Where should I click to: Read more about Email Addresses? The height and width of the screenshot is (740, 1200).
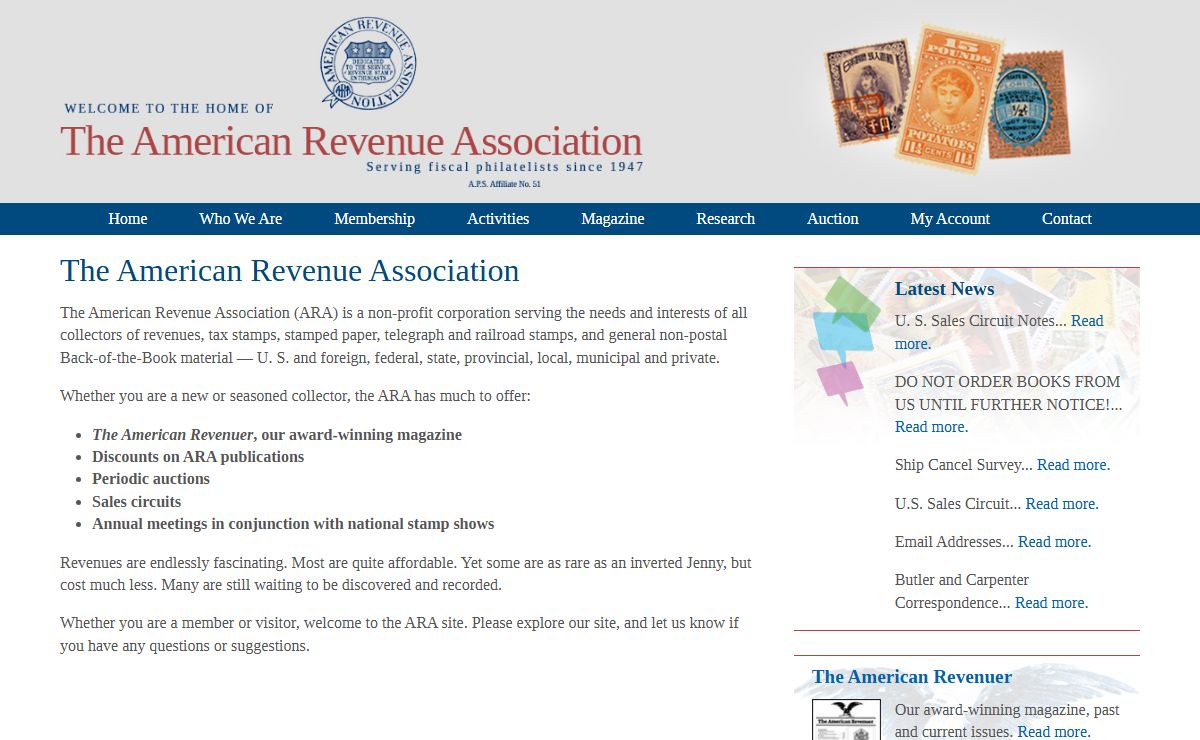click(1054, 542)
